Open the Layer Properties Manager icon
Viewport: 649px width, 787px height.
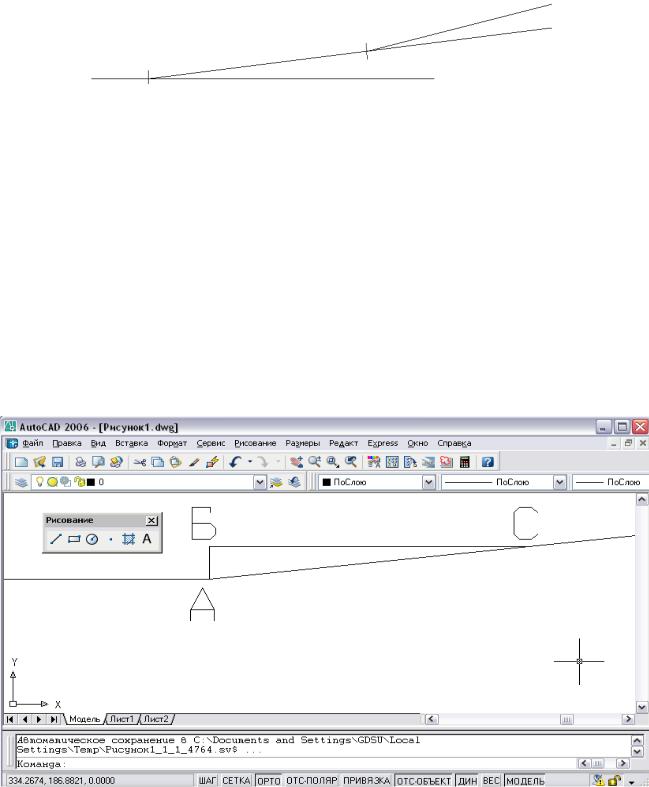coord(21,482)
